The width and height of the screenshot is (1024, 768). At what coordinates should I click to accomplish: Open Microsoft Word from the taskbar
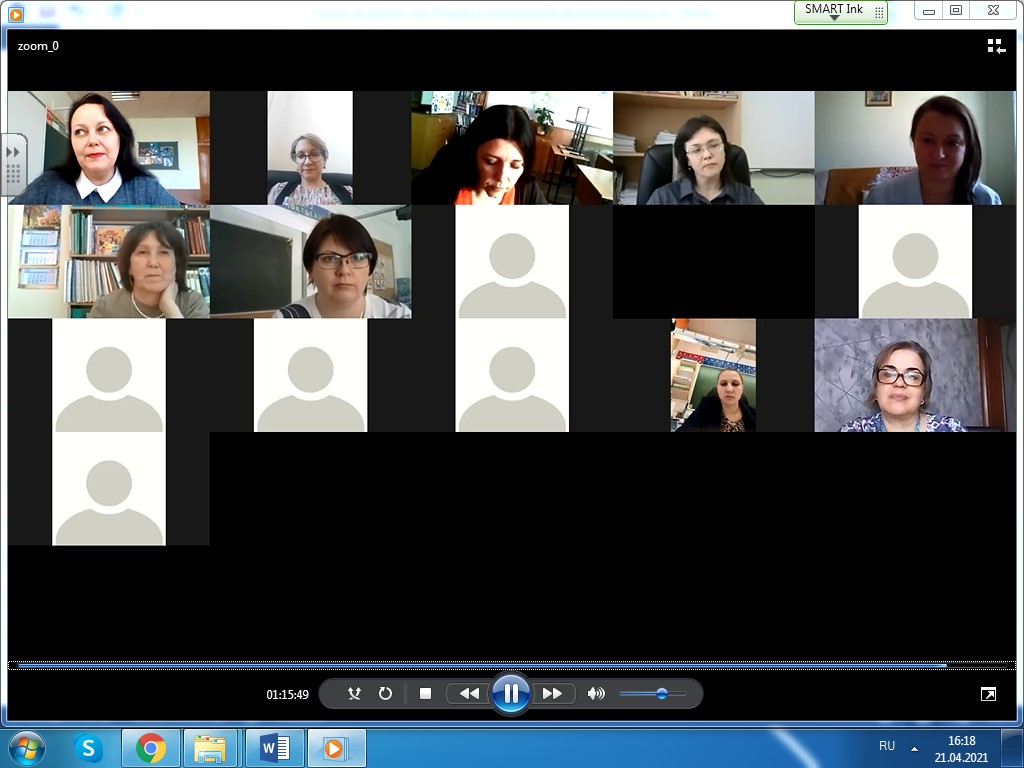click(274, 748)
